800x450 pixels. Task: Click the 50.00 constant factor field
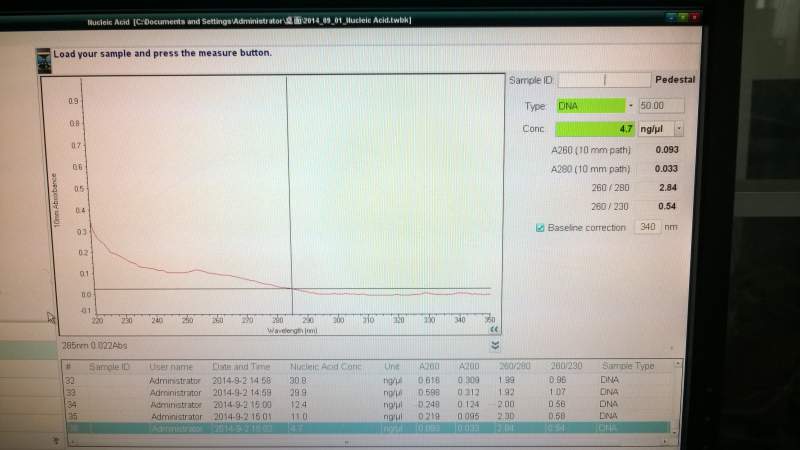coord(661,106)
